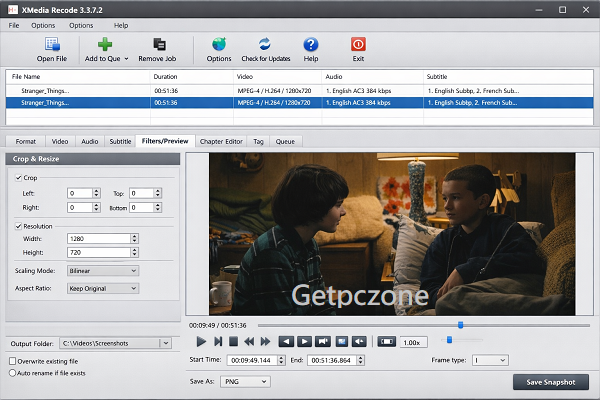Click the Subtitle column header in file list

[508, 77]
